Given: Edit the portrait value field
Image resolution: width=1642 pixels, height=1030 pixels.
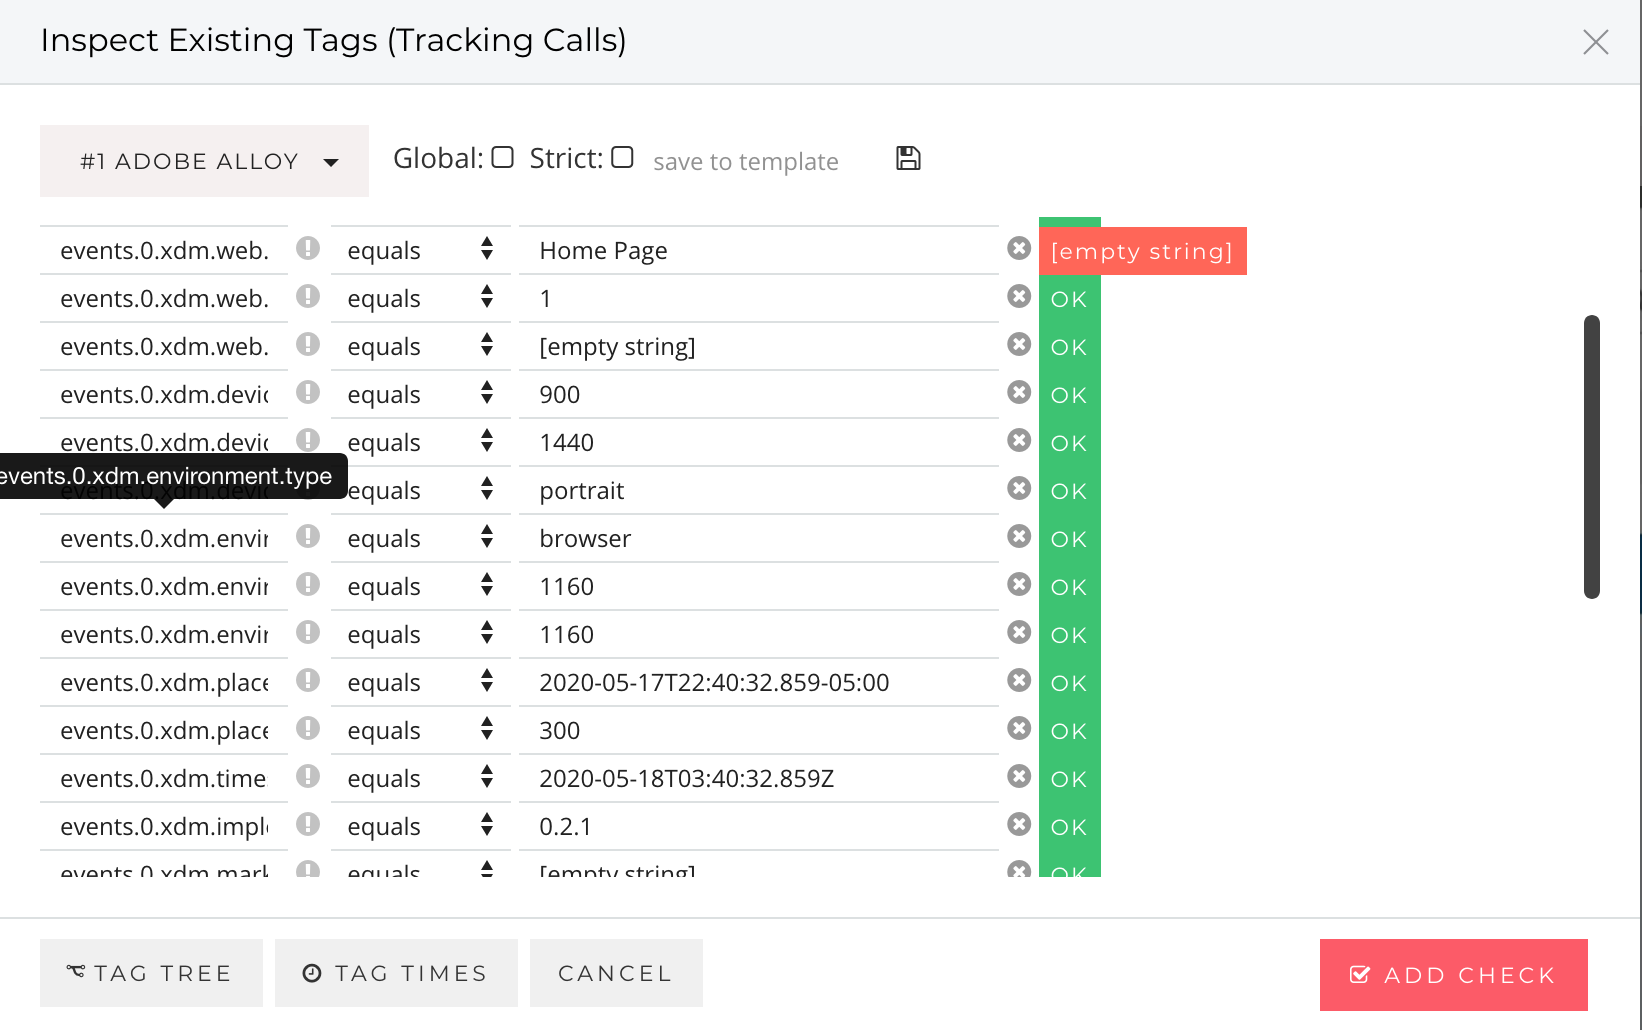Looking at the screenshot, I should [759, 490].
